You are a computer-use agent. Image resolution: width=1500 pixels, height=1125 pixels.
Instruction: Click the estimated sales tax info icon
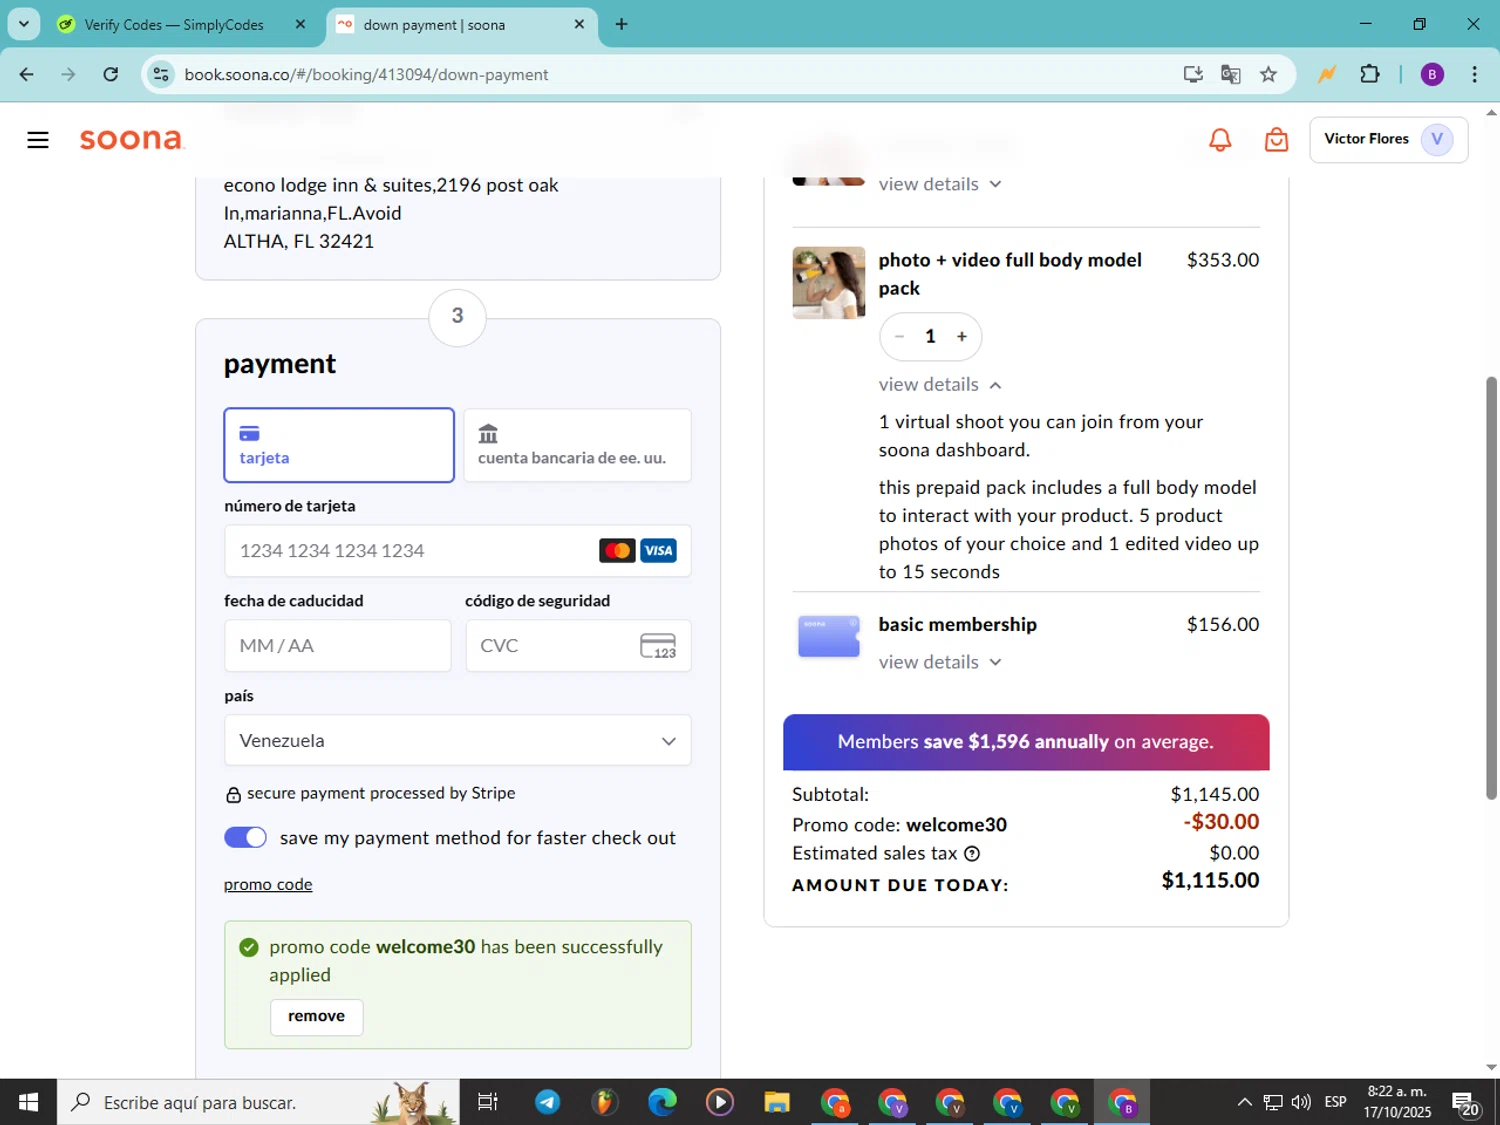972,854
